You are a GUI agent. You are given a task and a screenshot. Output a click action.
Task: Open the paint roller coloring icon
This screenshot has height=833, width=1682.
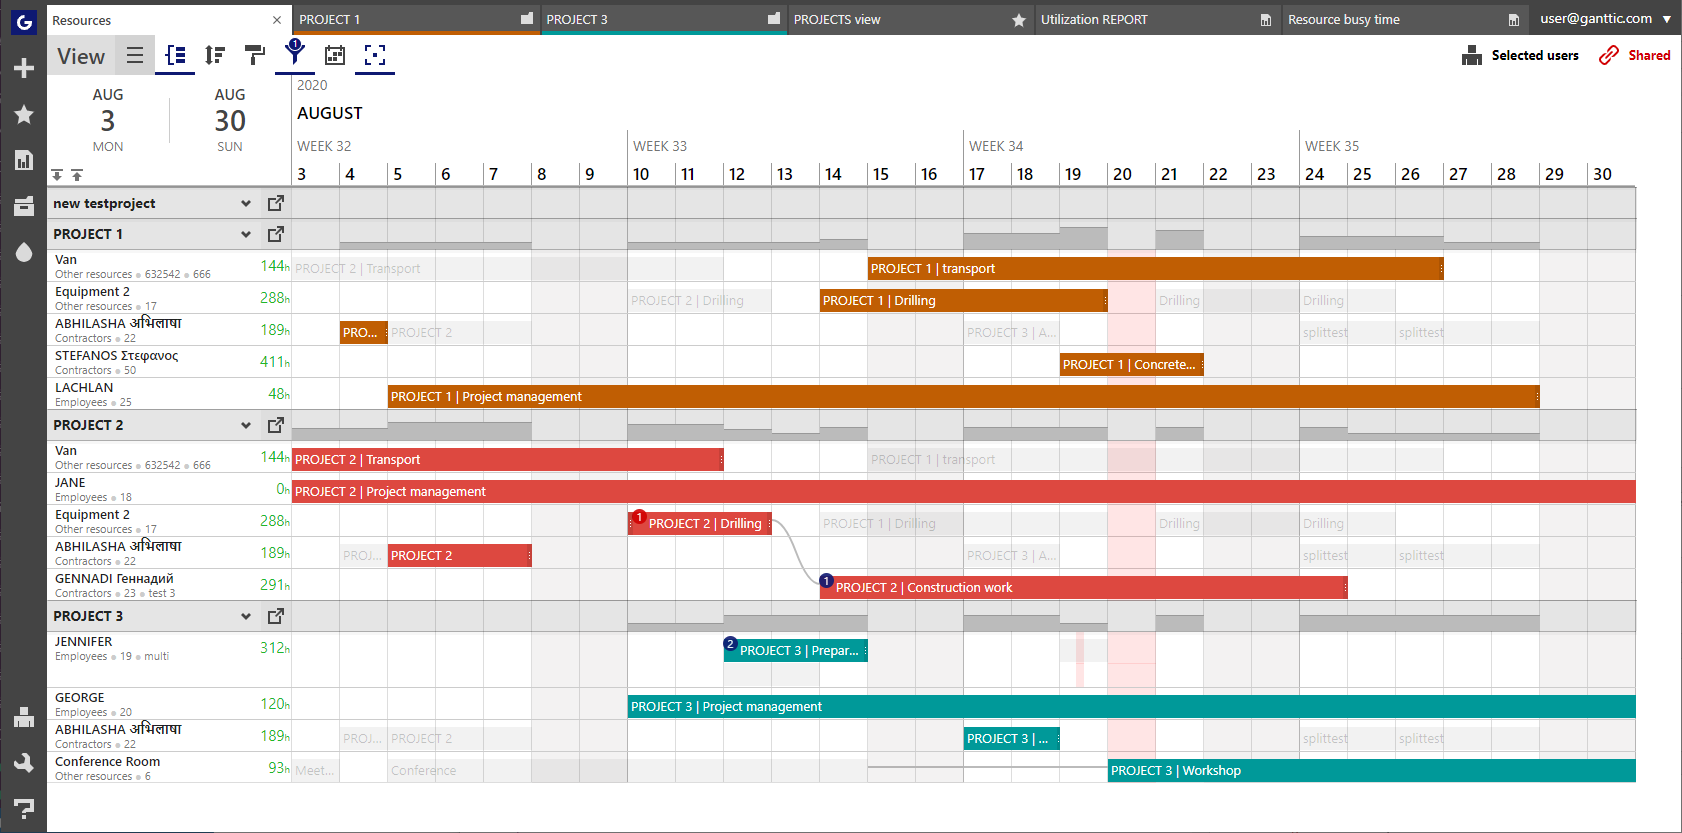(255, 55)
